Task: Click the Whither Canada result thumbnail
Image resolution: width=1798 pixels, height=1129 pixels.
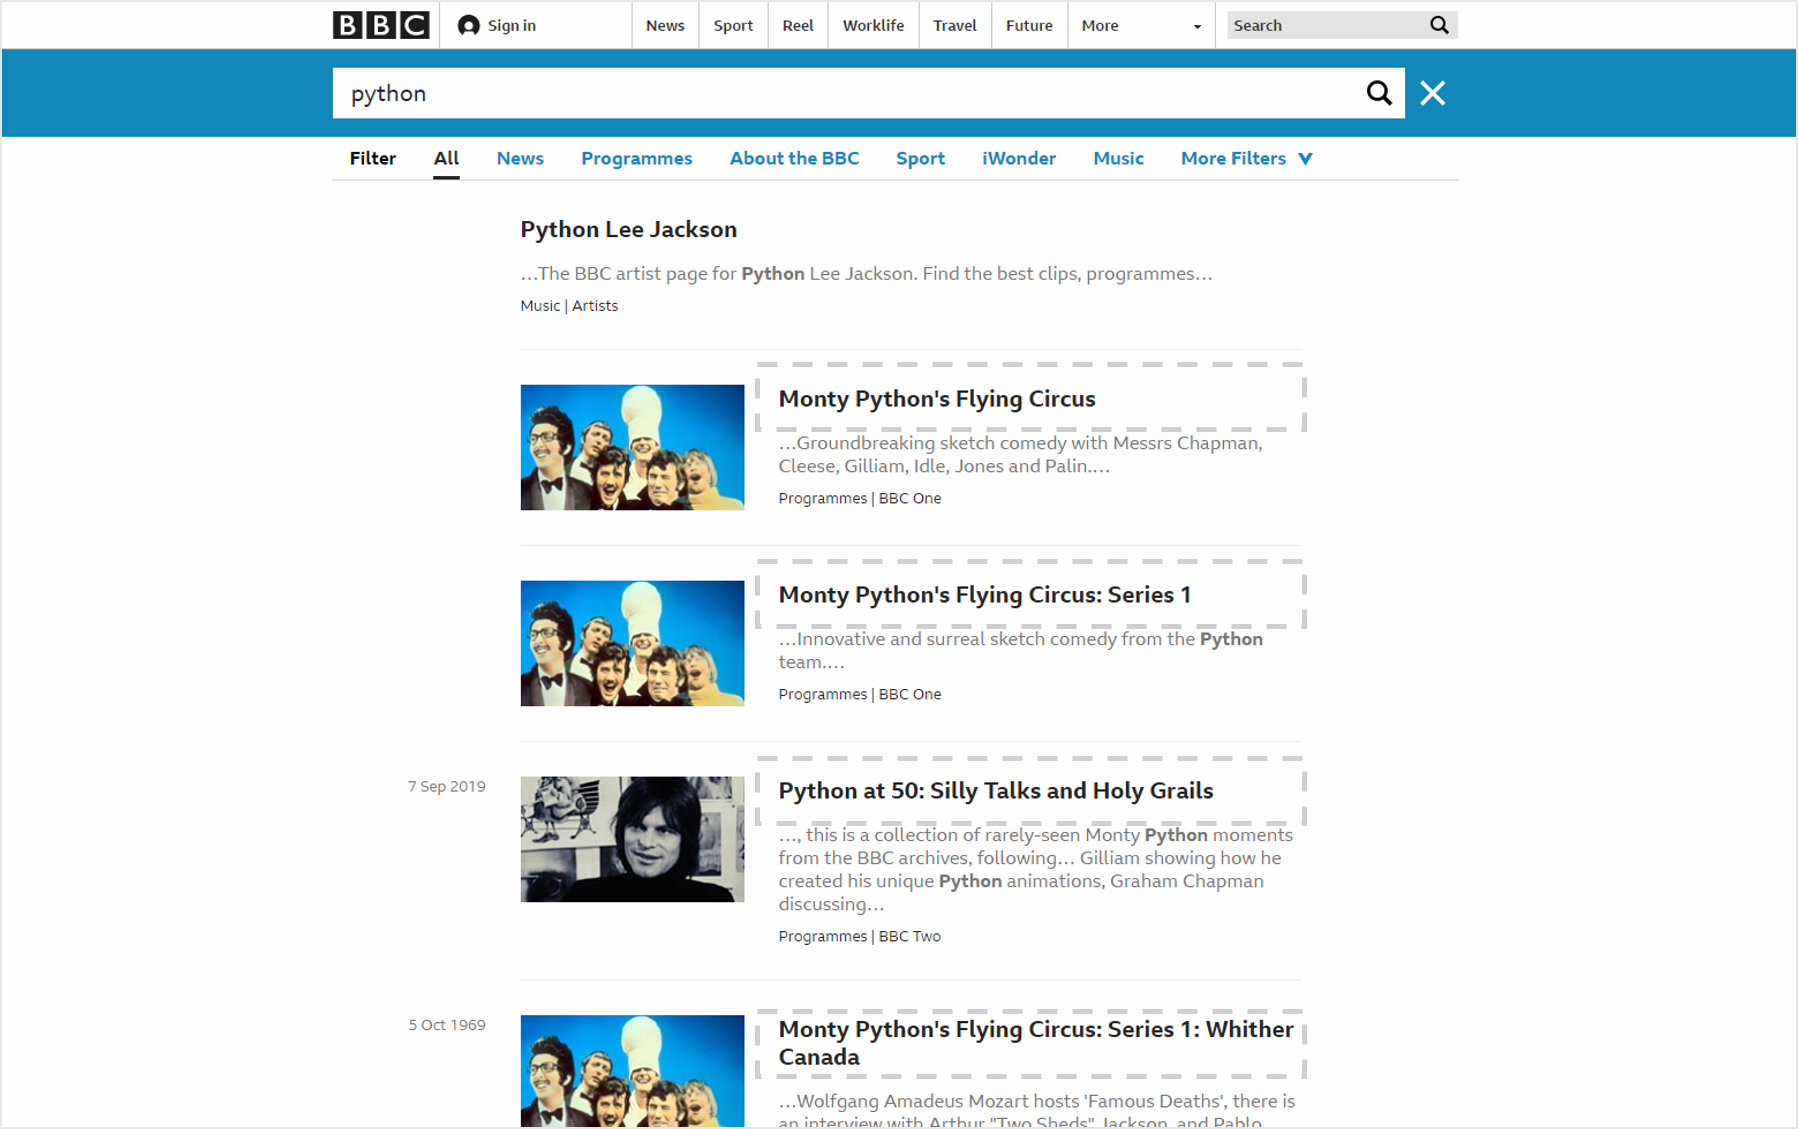Action: (632, 1071)
